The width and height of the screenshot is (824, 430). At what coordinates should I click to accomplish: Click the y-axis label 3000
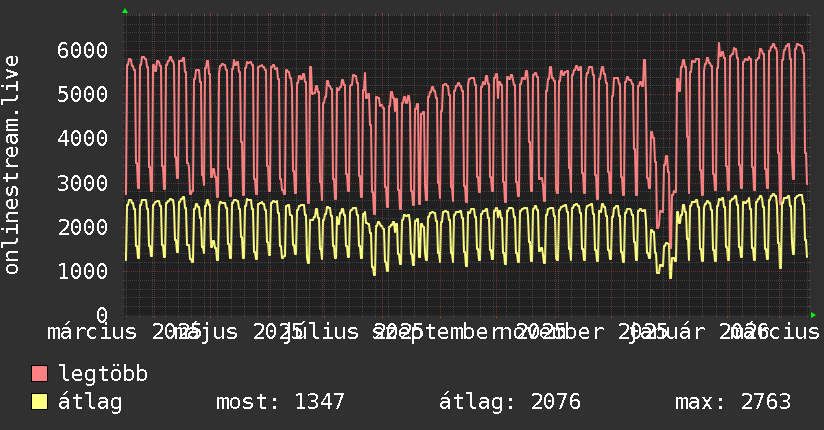(x=83, y=183)
